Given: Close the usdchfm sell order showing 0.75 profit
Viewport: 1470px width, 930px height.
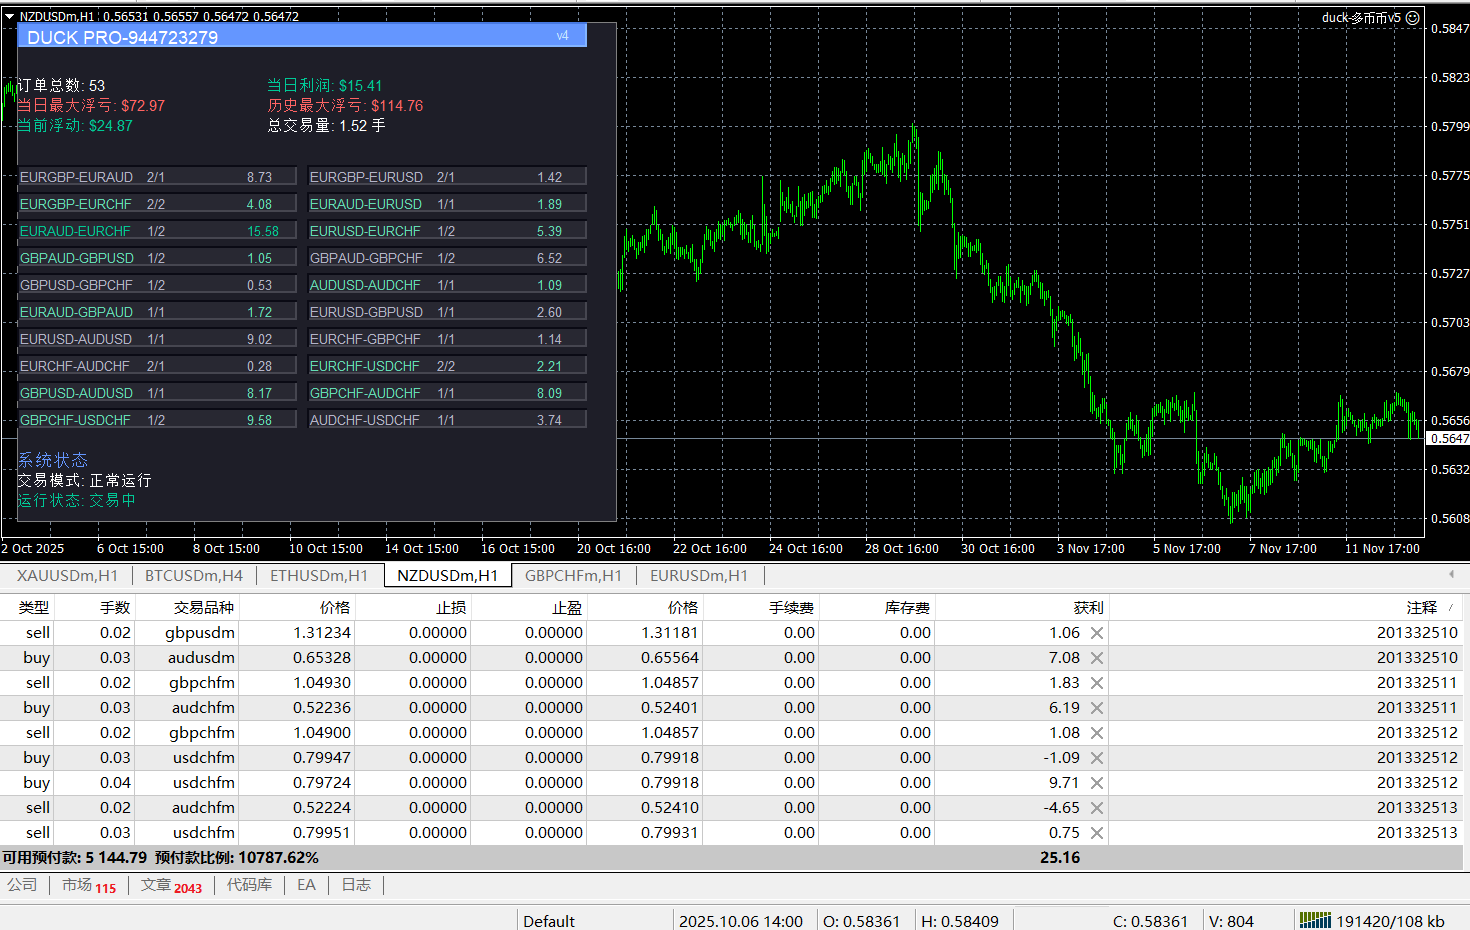Looking at the screenshot, I should coord(1096,833).
